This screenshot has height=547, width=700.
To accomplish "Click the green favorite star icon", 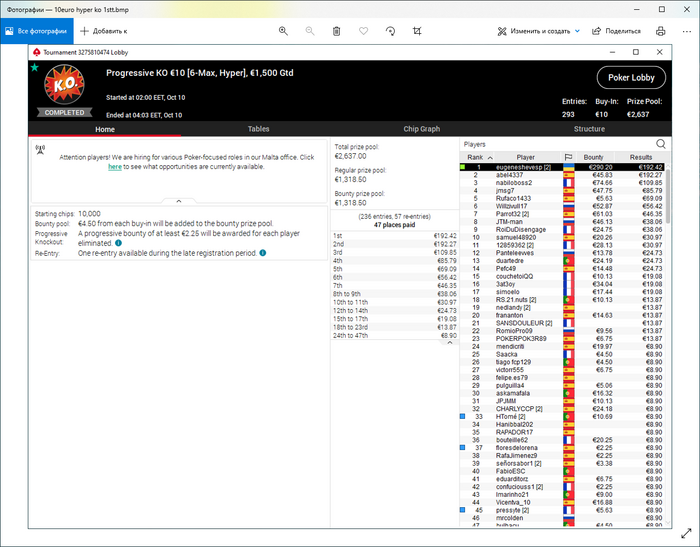I will click(34, 67).
